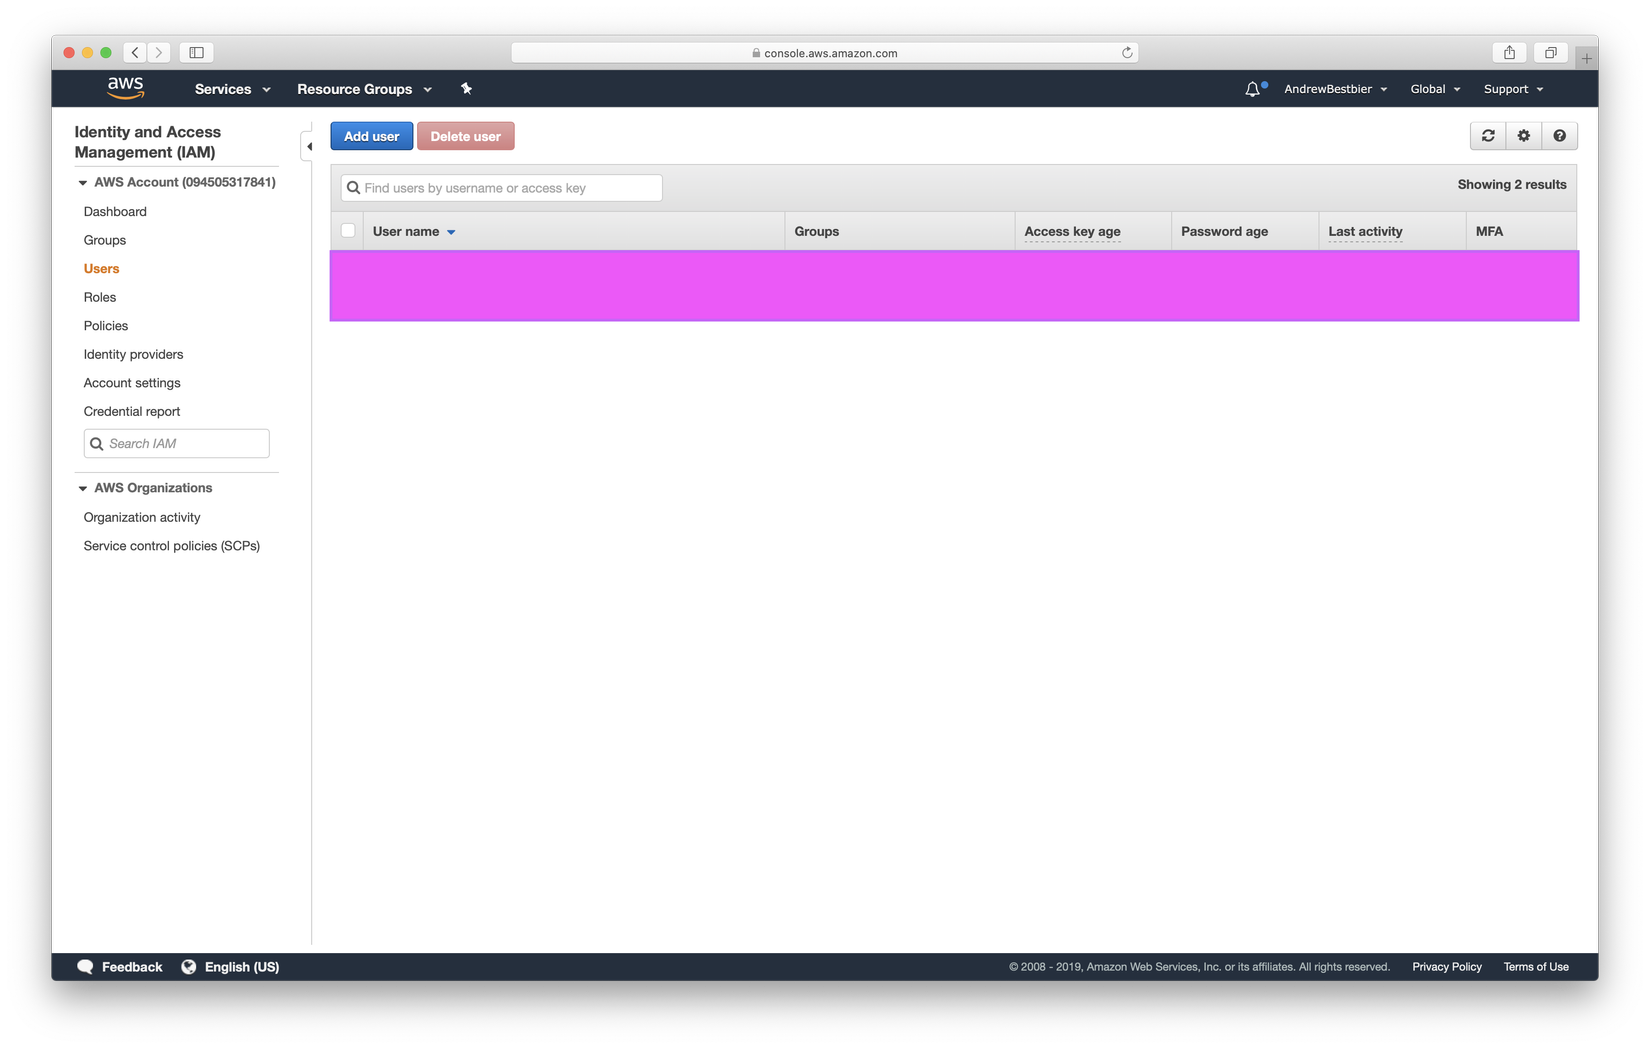Open the Privacy Policy link

[x=1447, y=967]
